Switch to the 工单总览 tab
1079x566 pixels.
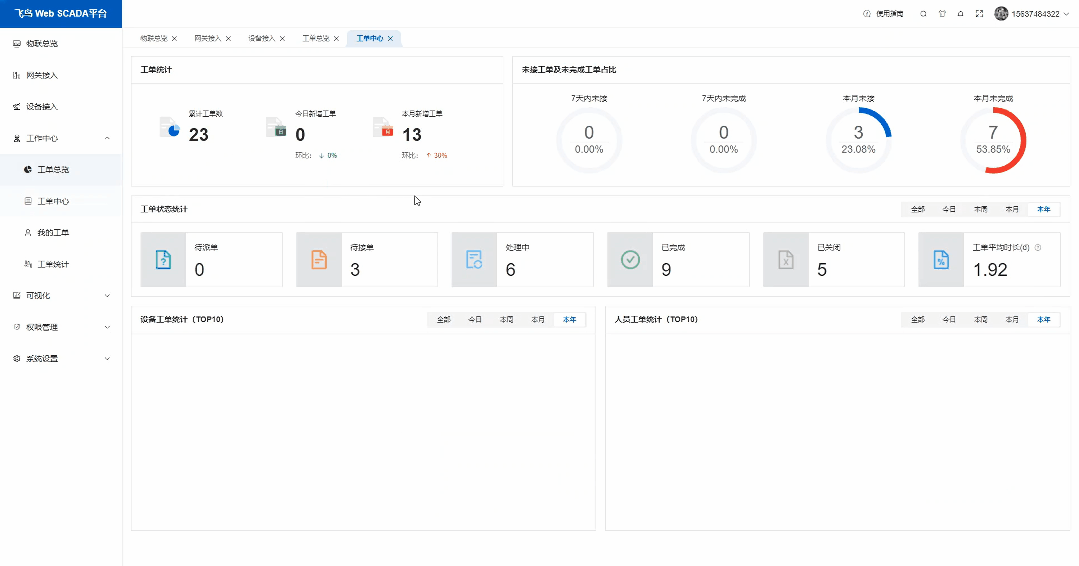(315, 39)
